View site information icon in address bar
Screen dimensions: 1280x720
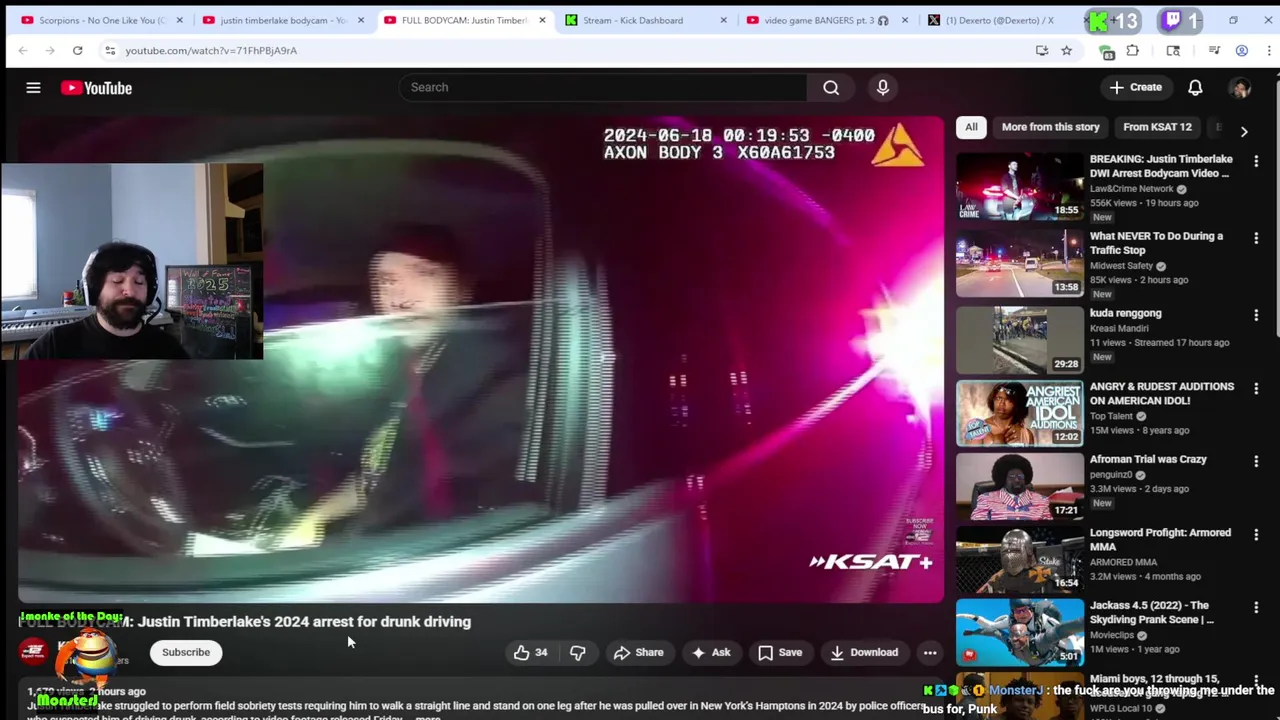click(x=110, y=50)
